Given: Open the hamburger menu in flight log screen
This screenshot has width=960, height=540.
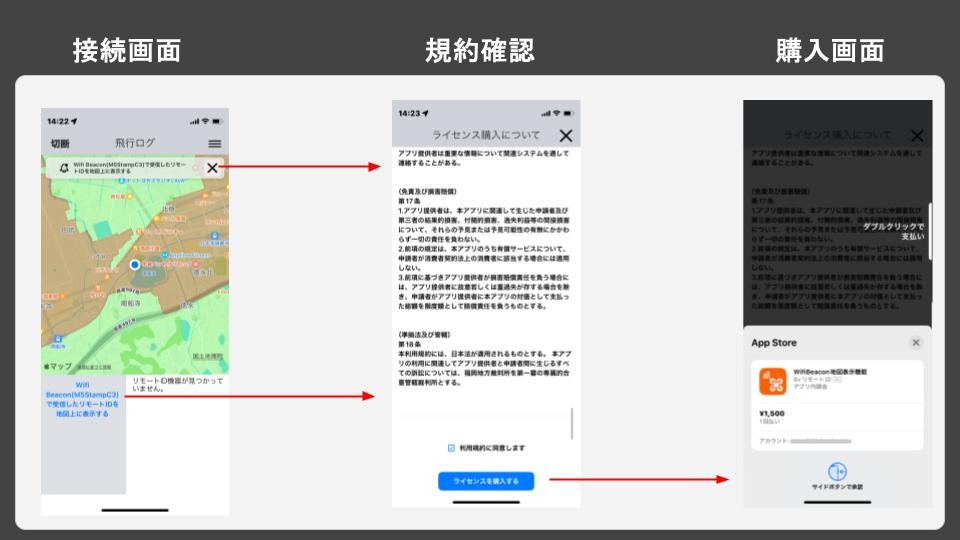Looking at the screenshot, I should pos(214,144).
